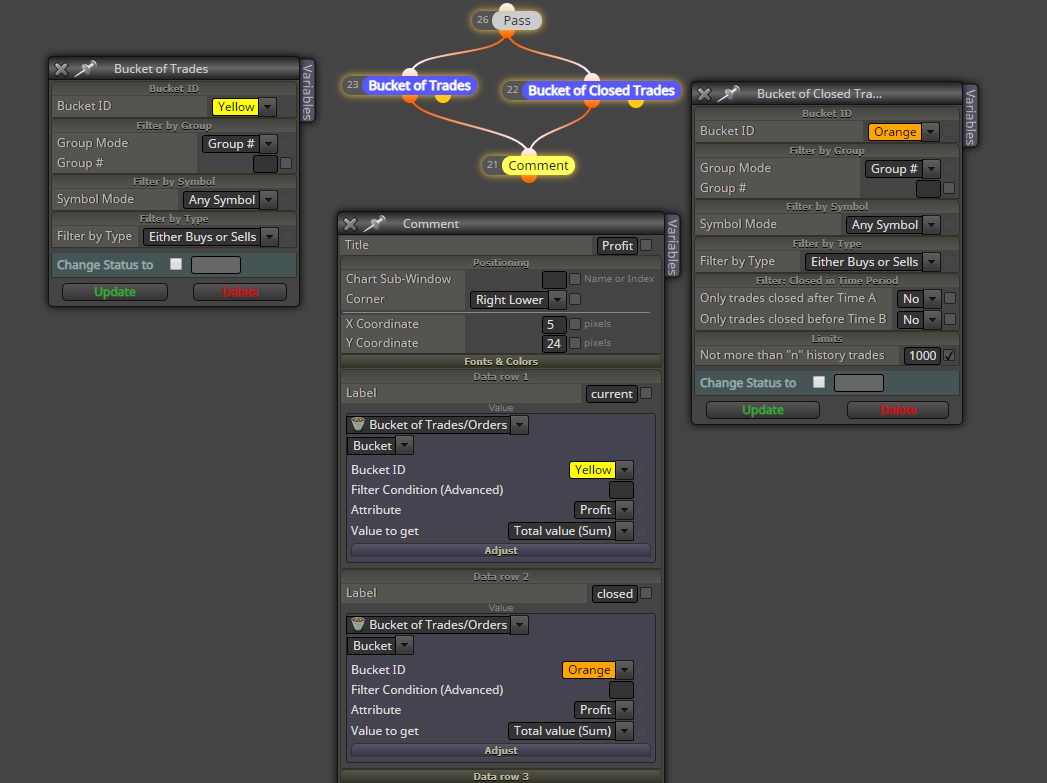The height and width of the screenshot is (783, 1047).
Task: Select the Pass node
Action: click(x=517, y=20)
